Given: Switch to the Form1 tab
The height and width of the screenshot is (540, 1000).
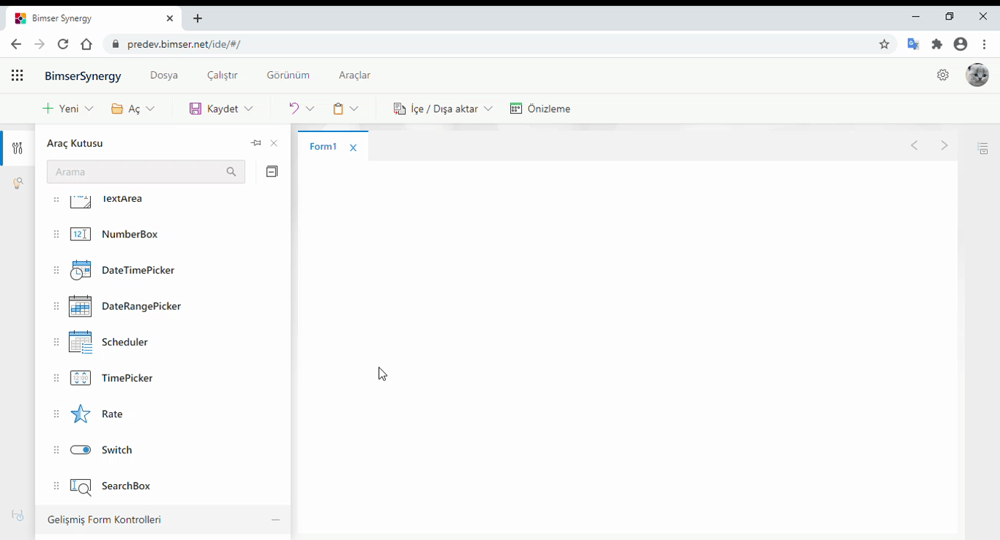Looking at the screenshot, I should click(x=322, y=147).
